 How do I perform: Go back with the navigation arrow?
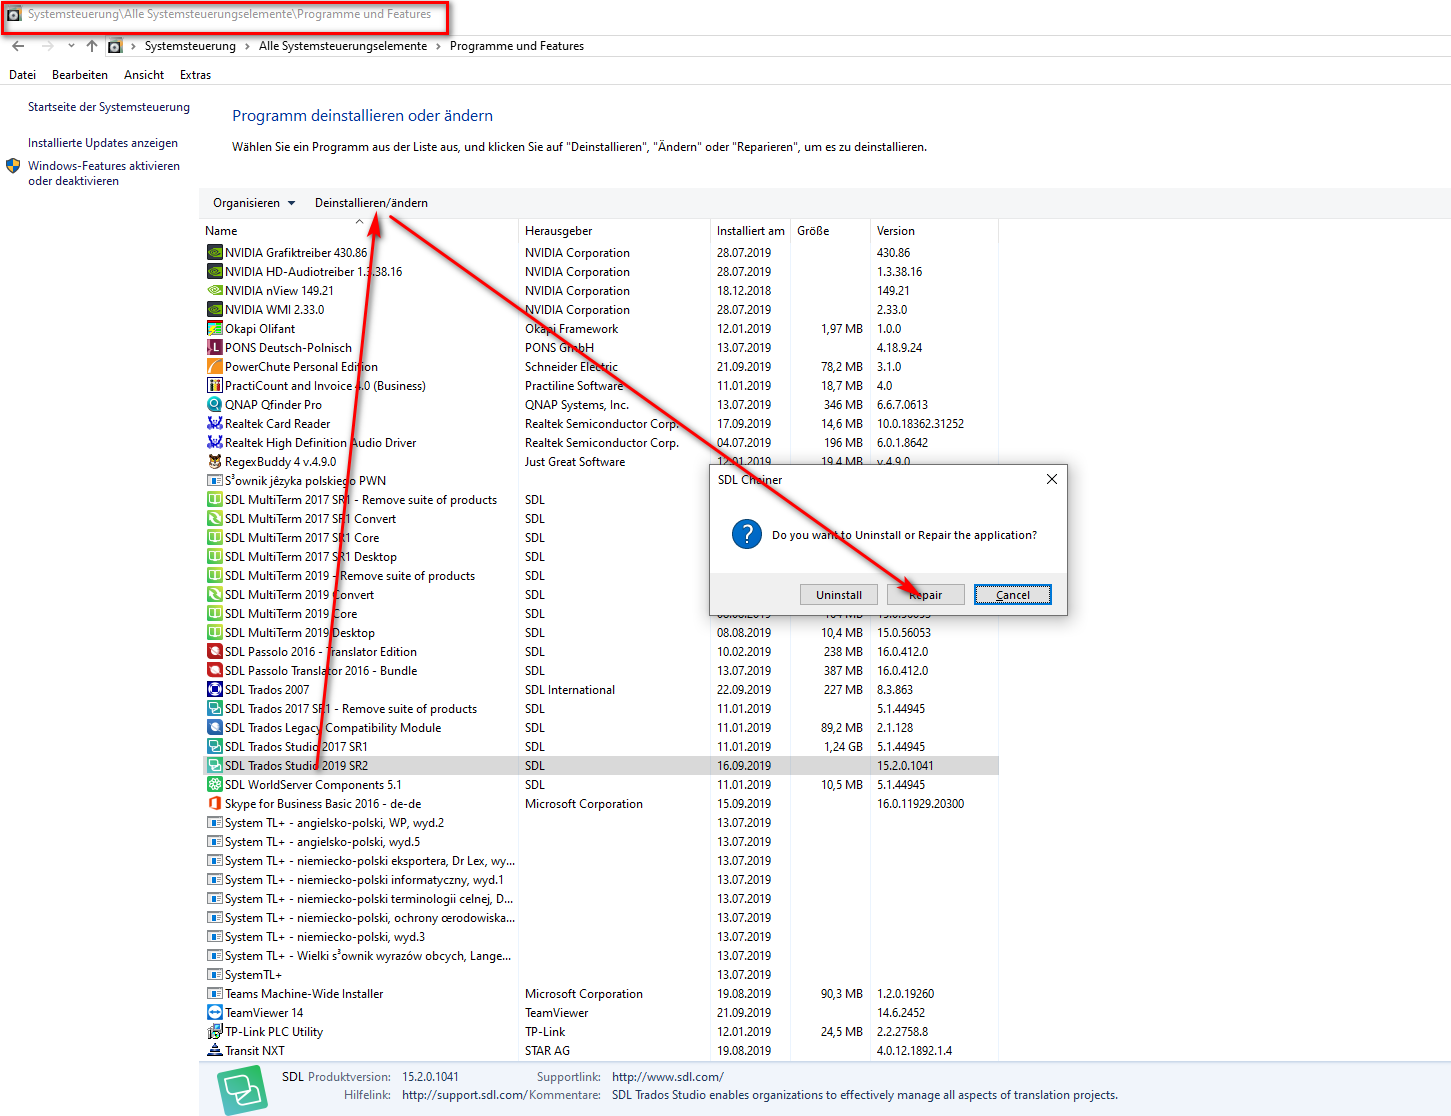18,46
